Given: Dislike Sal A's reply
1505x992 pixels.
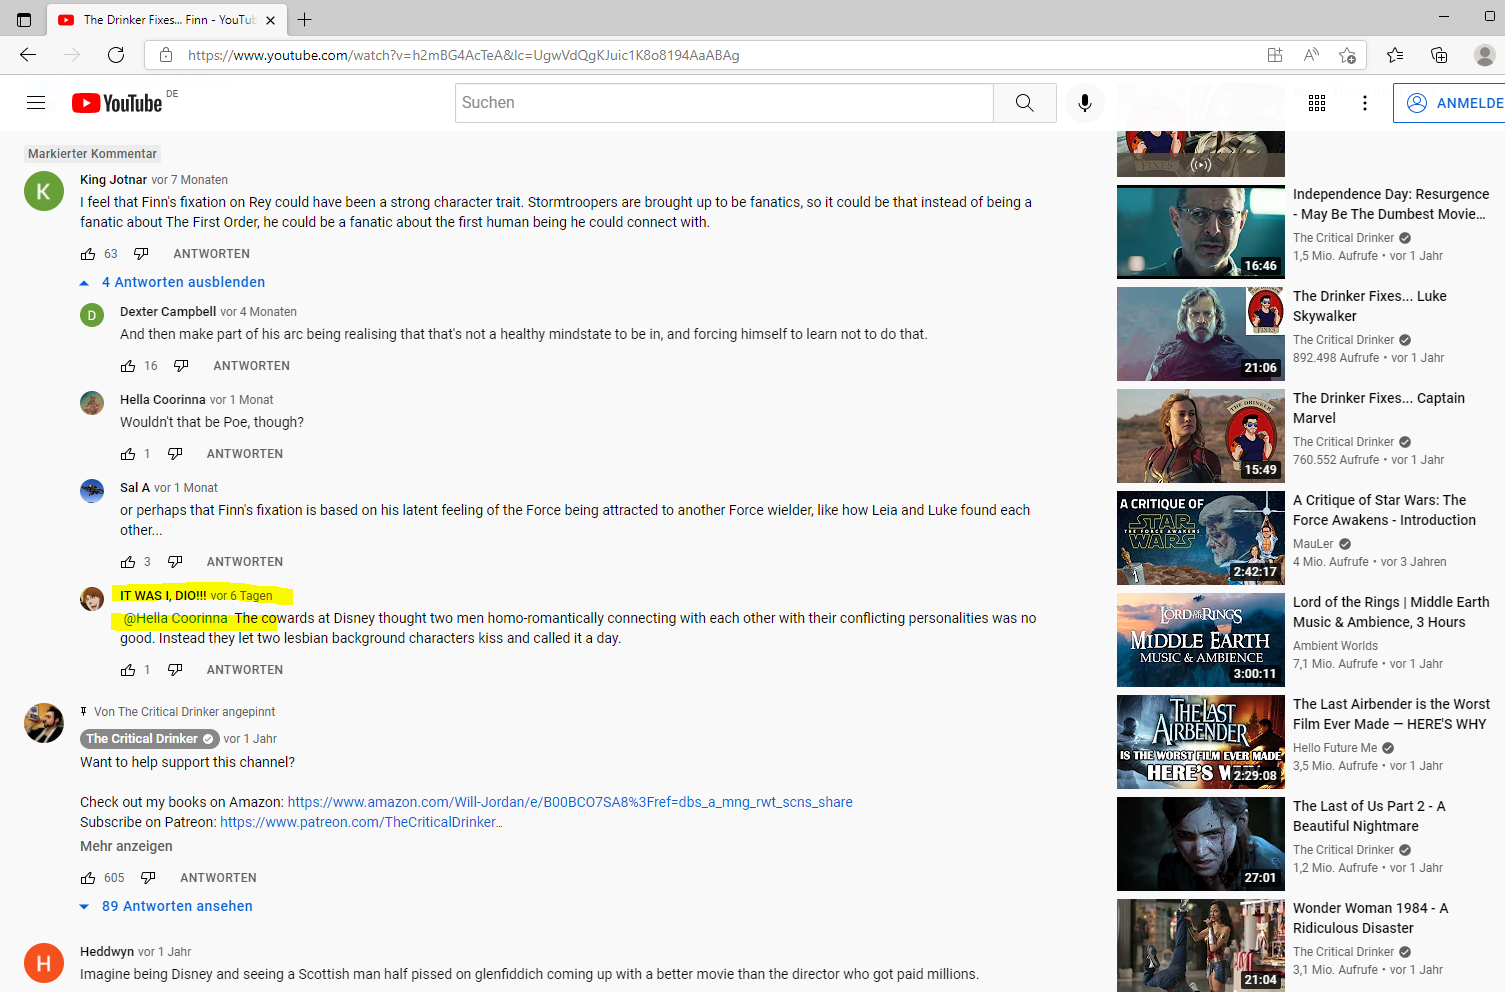Looking at the screenshot, I should (x=175, y=562).
